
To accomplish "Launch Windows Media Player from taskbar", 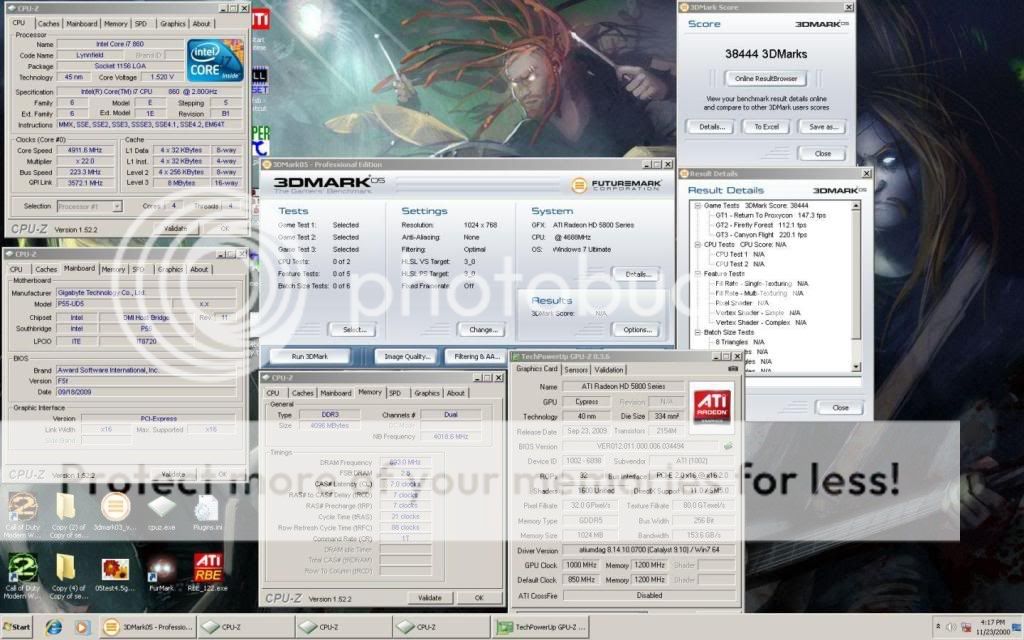I will (82, 627).
